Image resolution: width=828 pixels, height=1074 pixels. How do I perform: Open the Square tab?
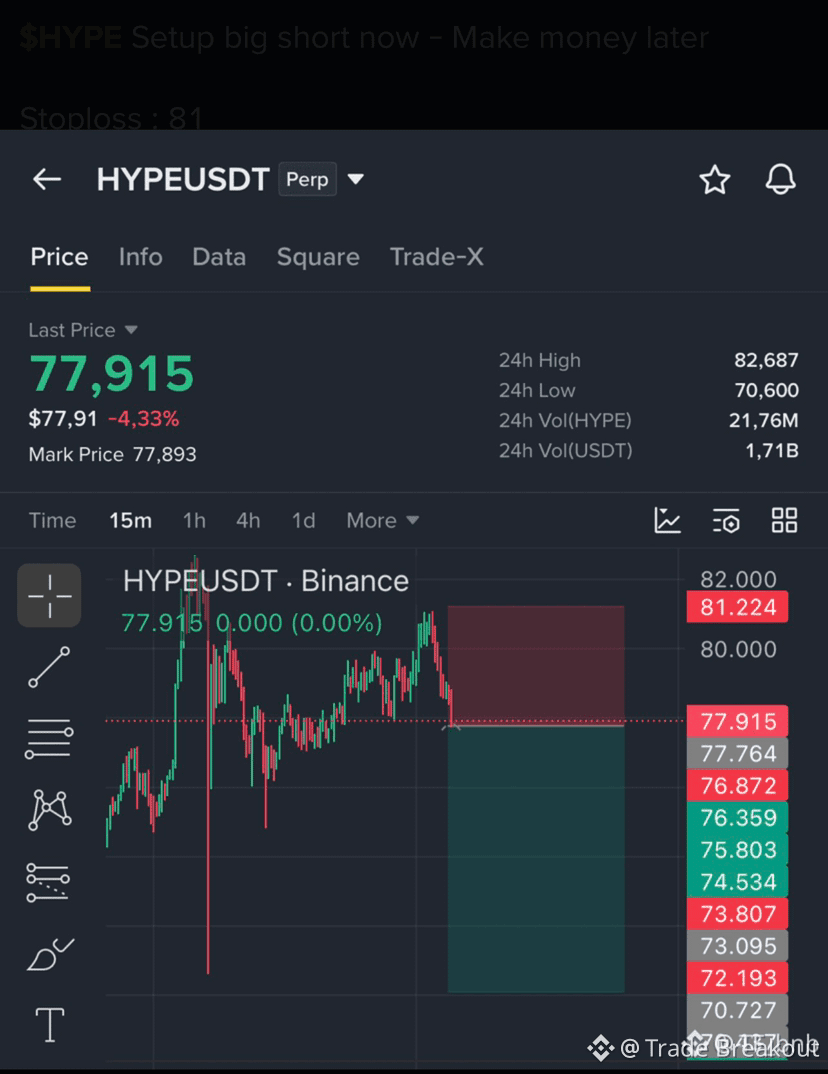(318, 257)
